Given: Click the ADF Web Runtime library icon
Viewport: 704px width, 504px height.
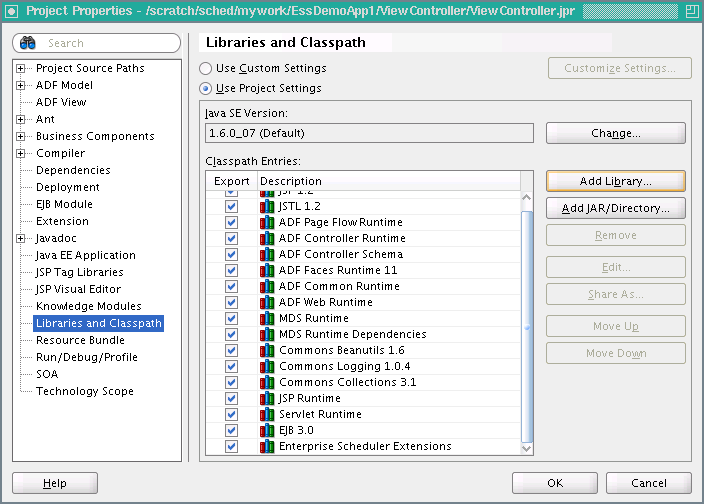Looking at the screenshot, I should pos(267,302).
